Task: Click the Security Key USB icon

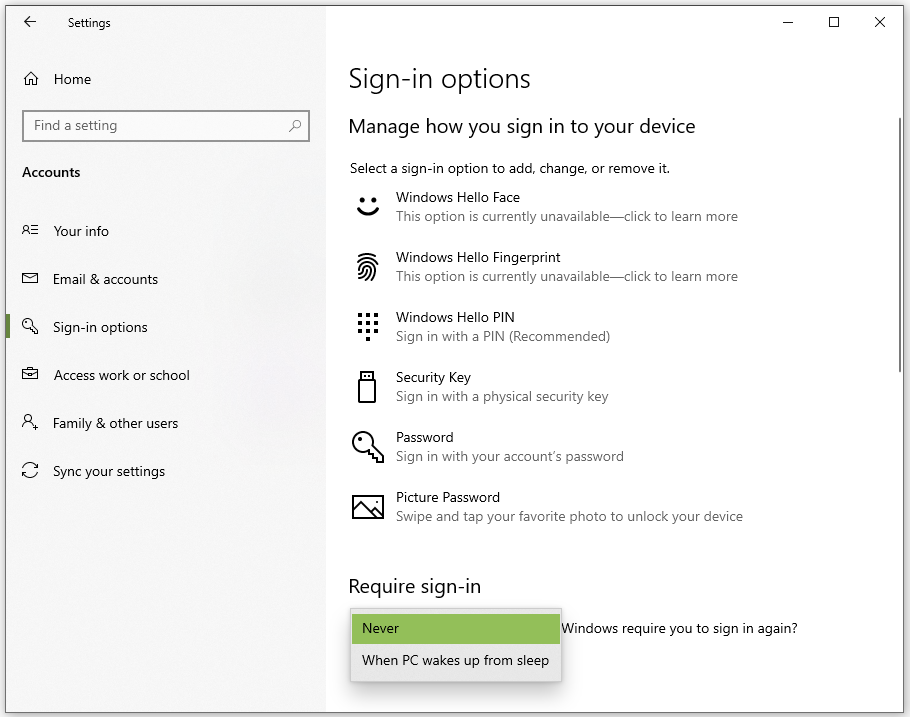Action: click(367, 387)
